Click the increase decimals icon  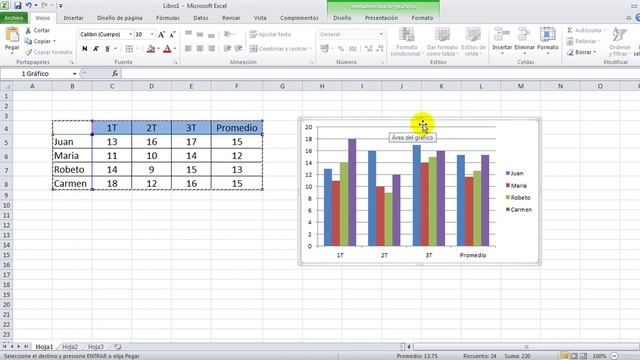[369, 49]
